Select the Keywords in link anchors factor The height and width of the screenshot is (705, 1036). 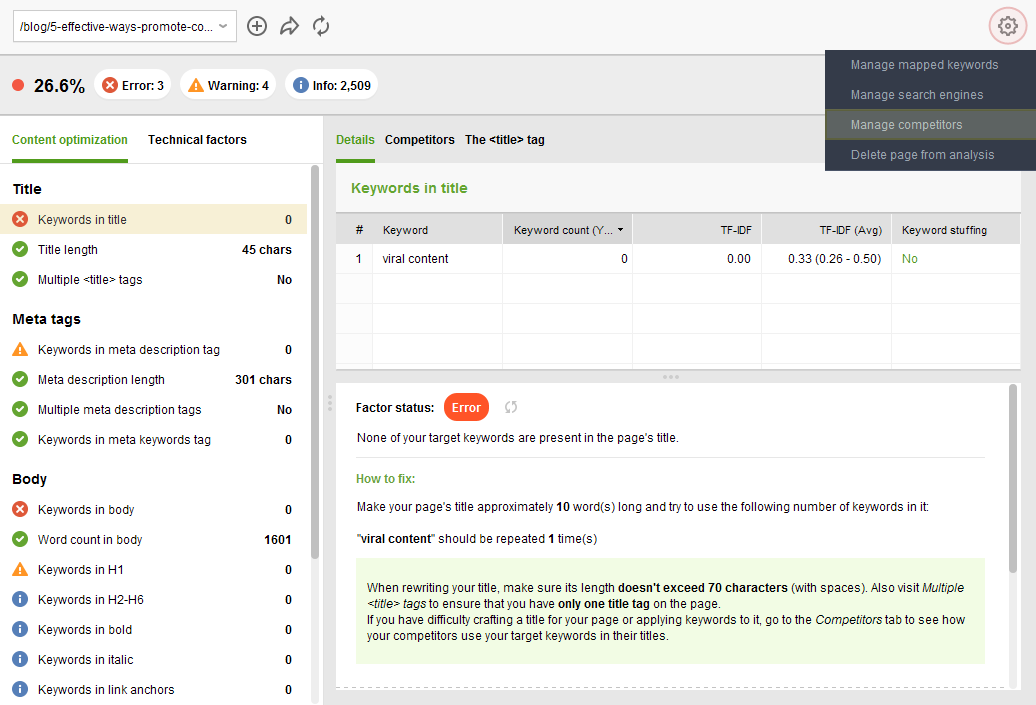pyautogui.click(x=153, y=689)
